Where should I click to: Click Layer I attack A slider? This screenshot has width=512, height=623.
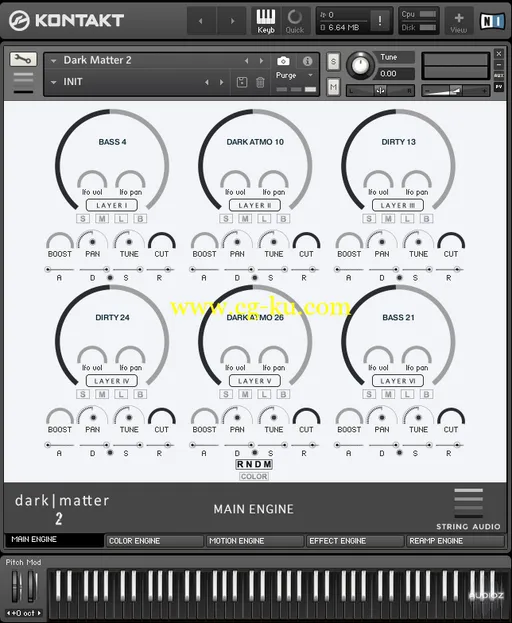click(x=59, y=269)
